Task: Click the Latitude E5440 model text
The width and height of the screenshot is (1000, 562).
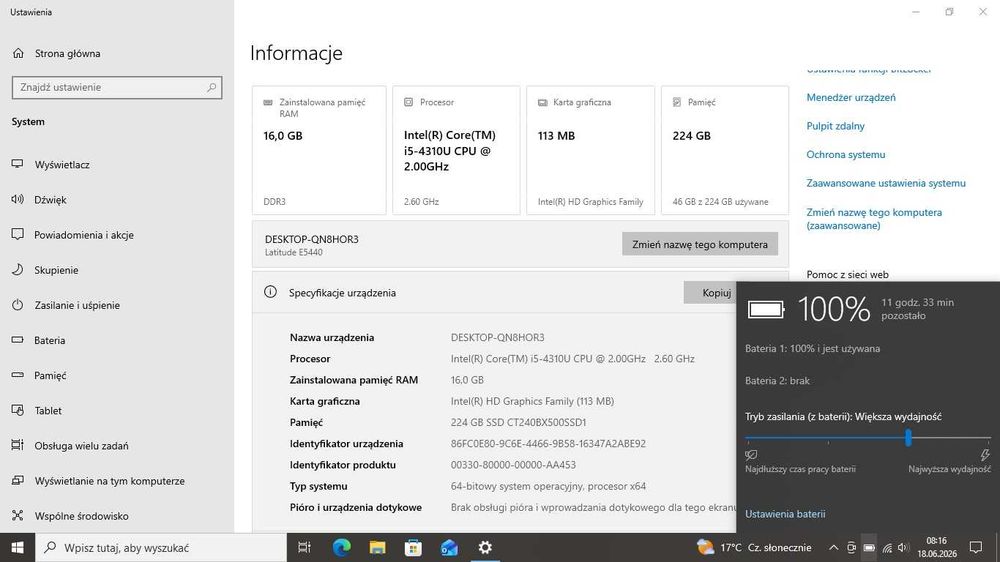Action: coord(293,253)
